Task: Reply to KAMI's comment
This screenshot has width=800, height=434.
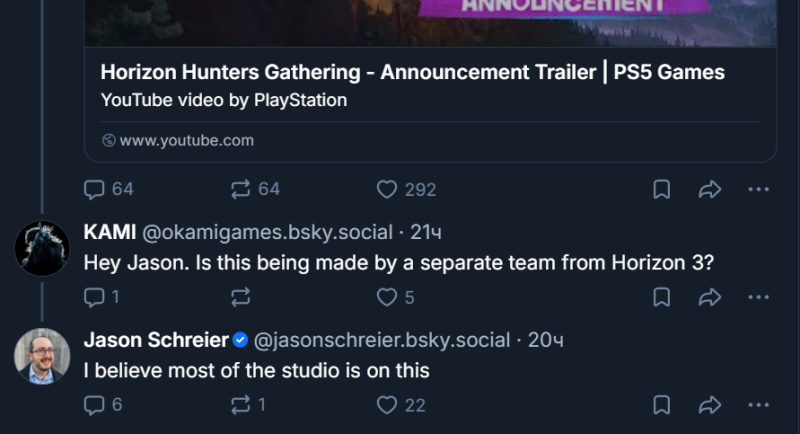Action: (94, 297)
